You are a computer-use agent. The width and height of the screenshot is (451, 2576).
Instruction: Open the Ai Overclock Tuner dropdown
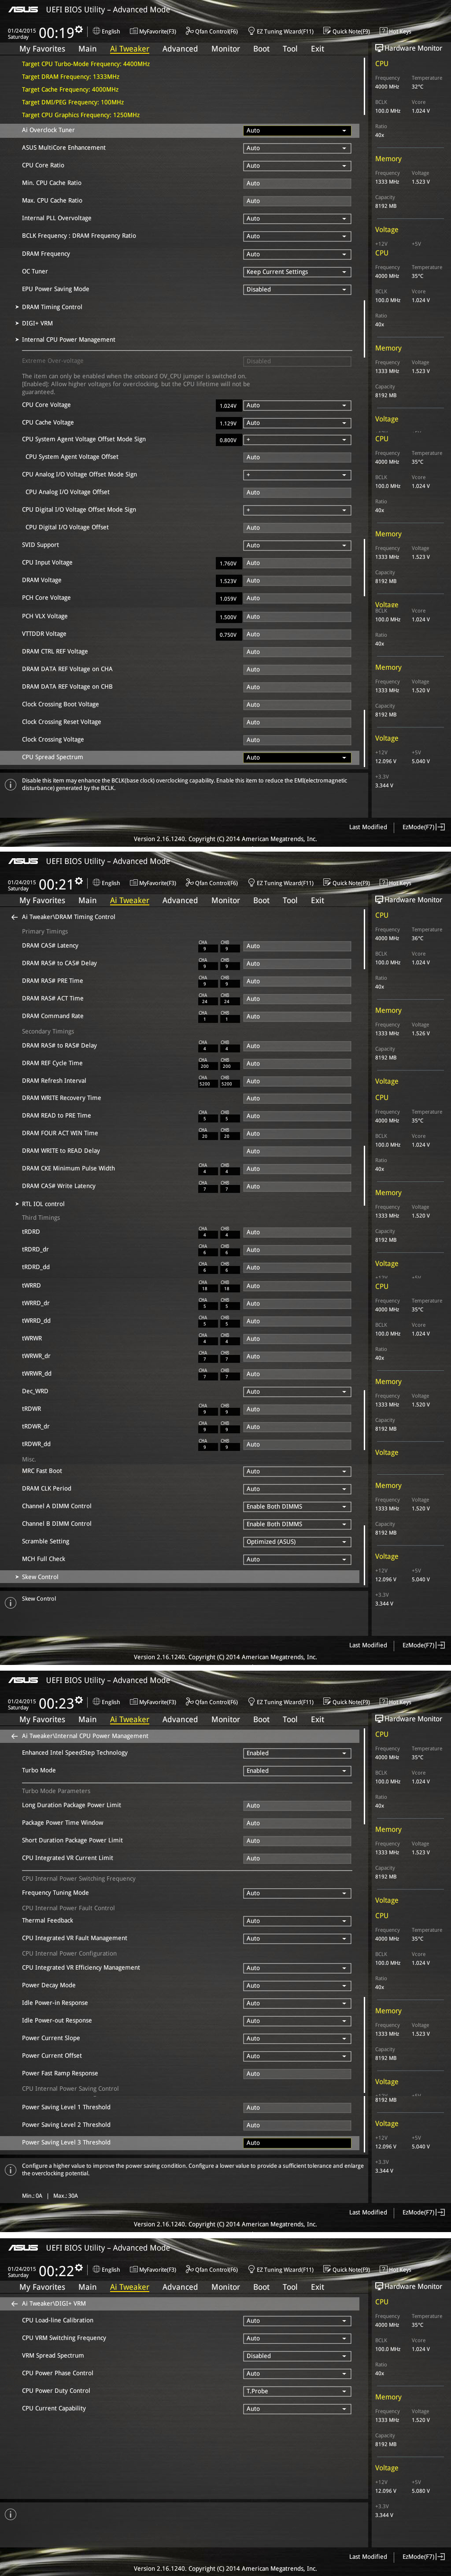(x=297, y=131)
